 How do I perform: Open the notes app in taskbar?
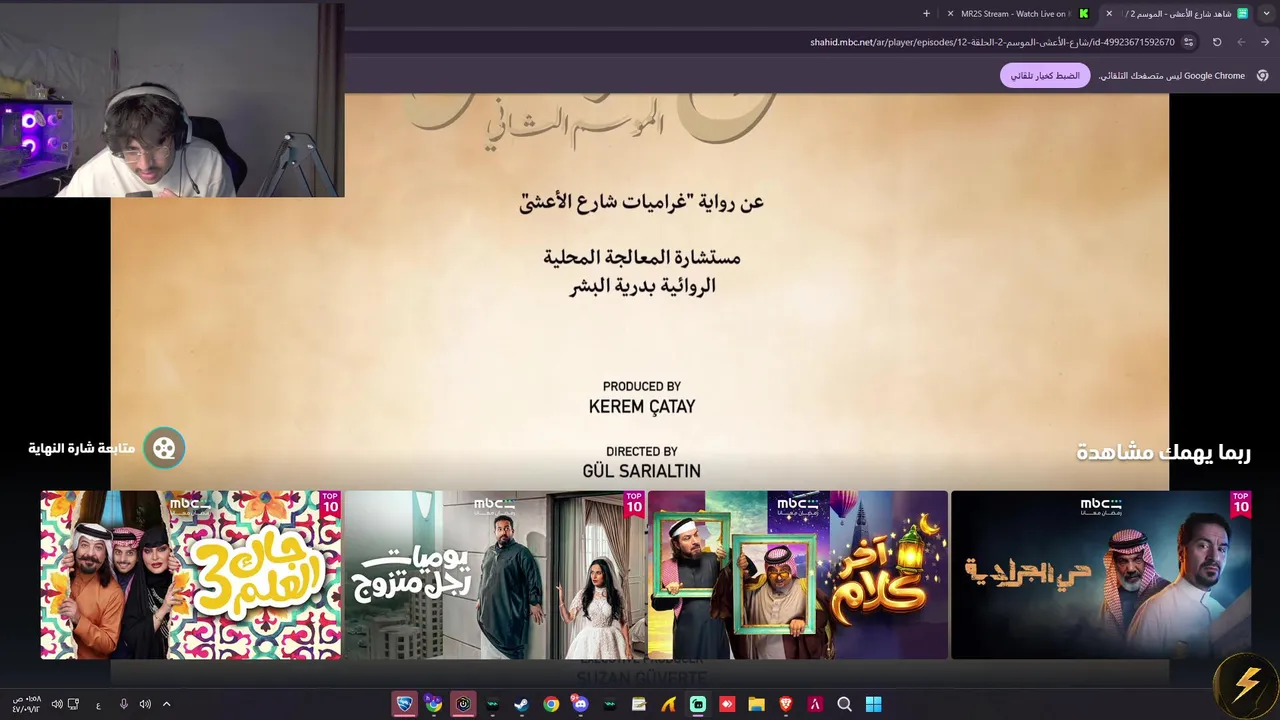[x=639, y=704]
